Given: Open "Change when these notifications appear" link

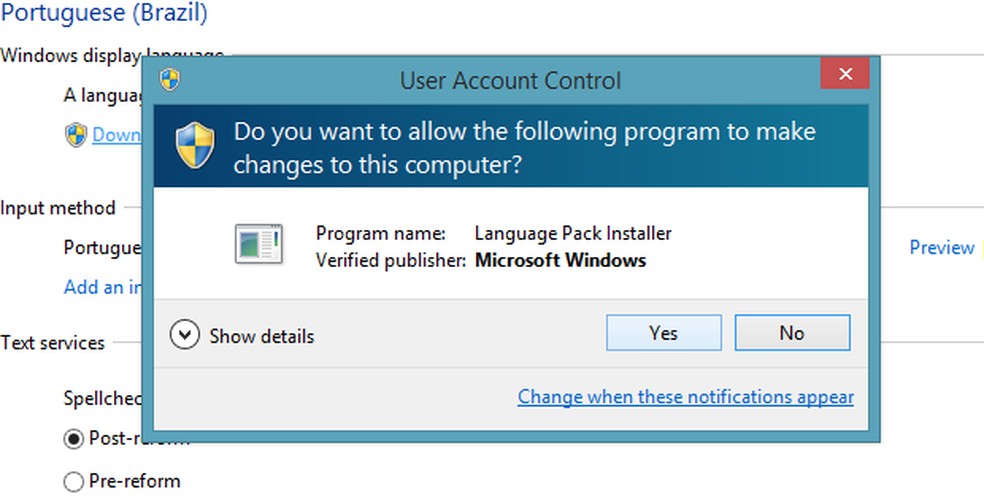Looking at the screenshot, I should pyautogui.click(x=685, y=397).
